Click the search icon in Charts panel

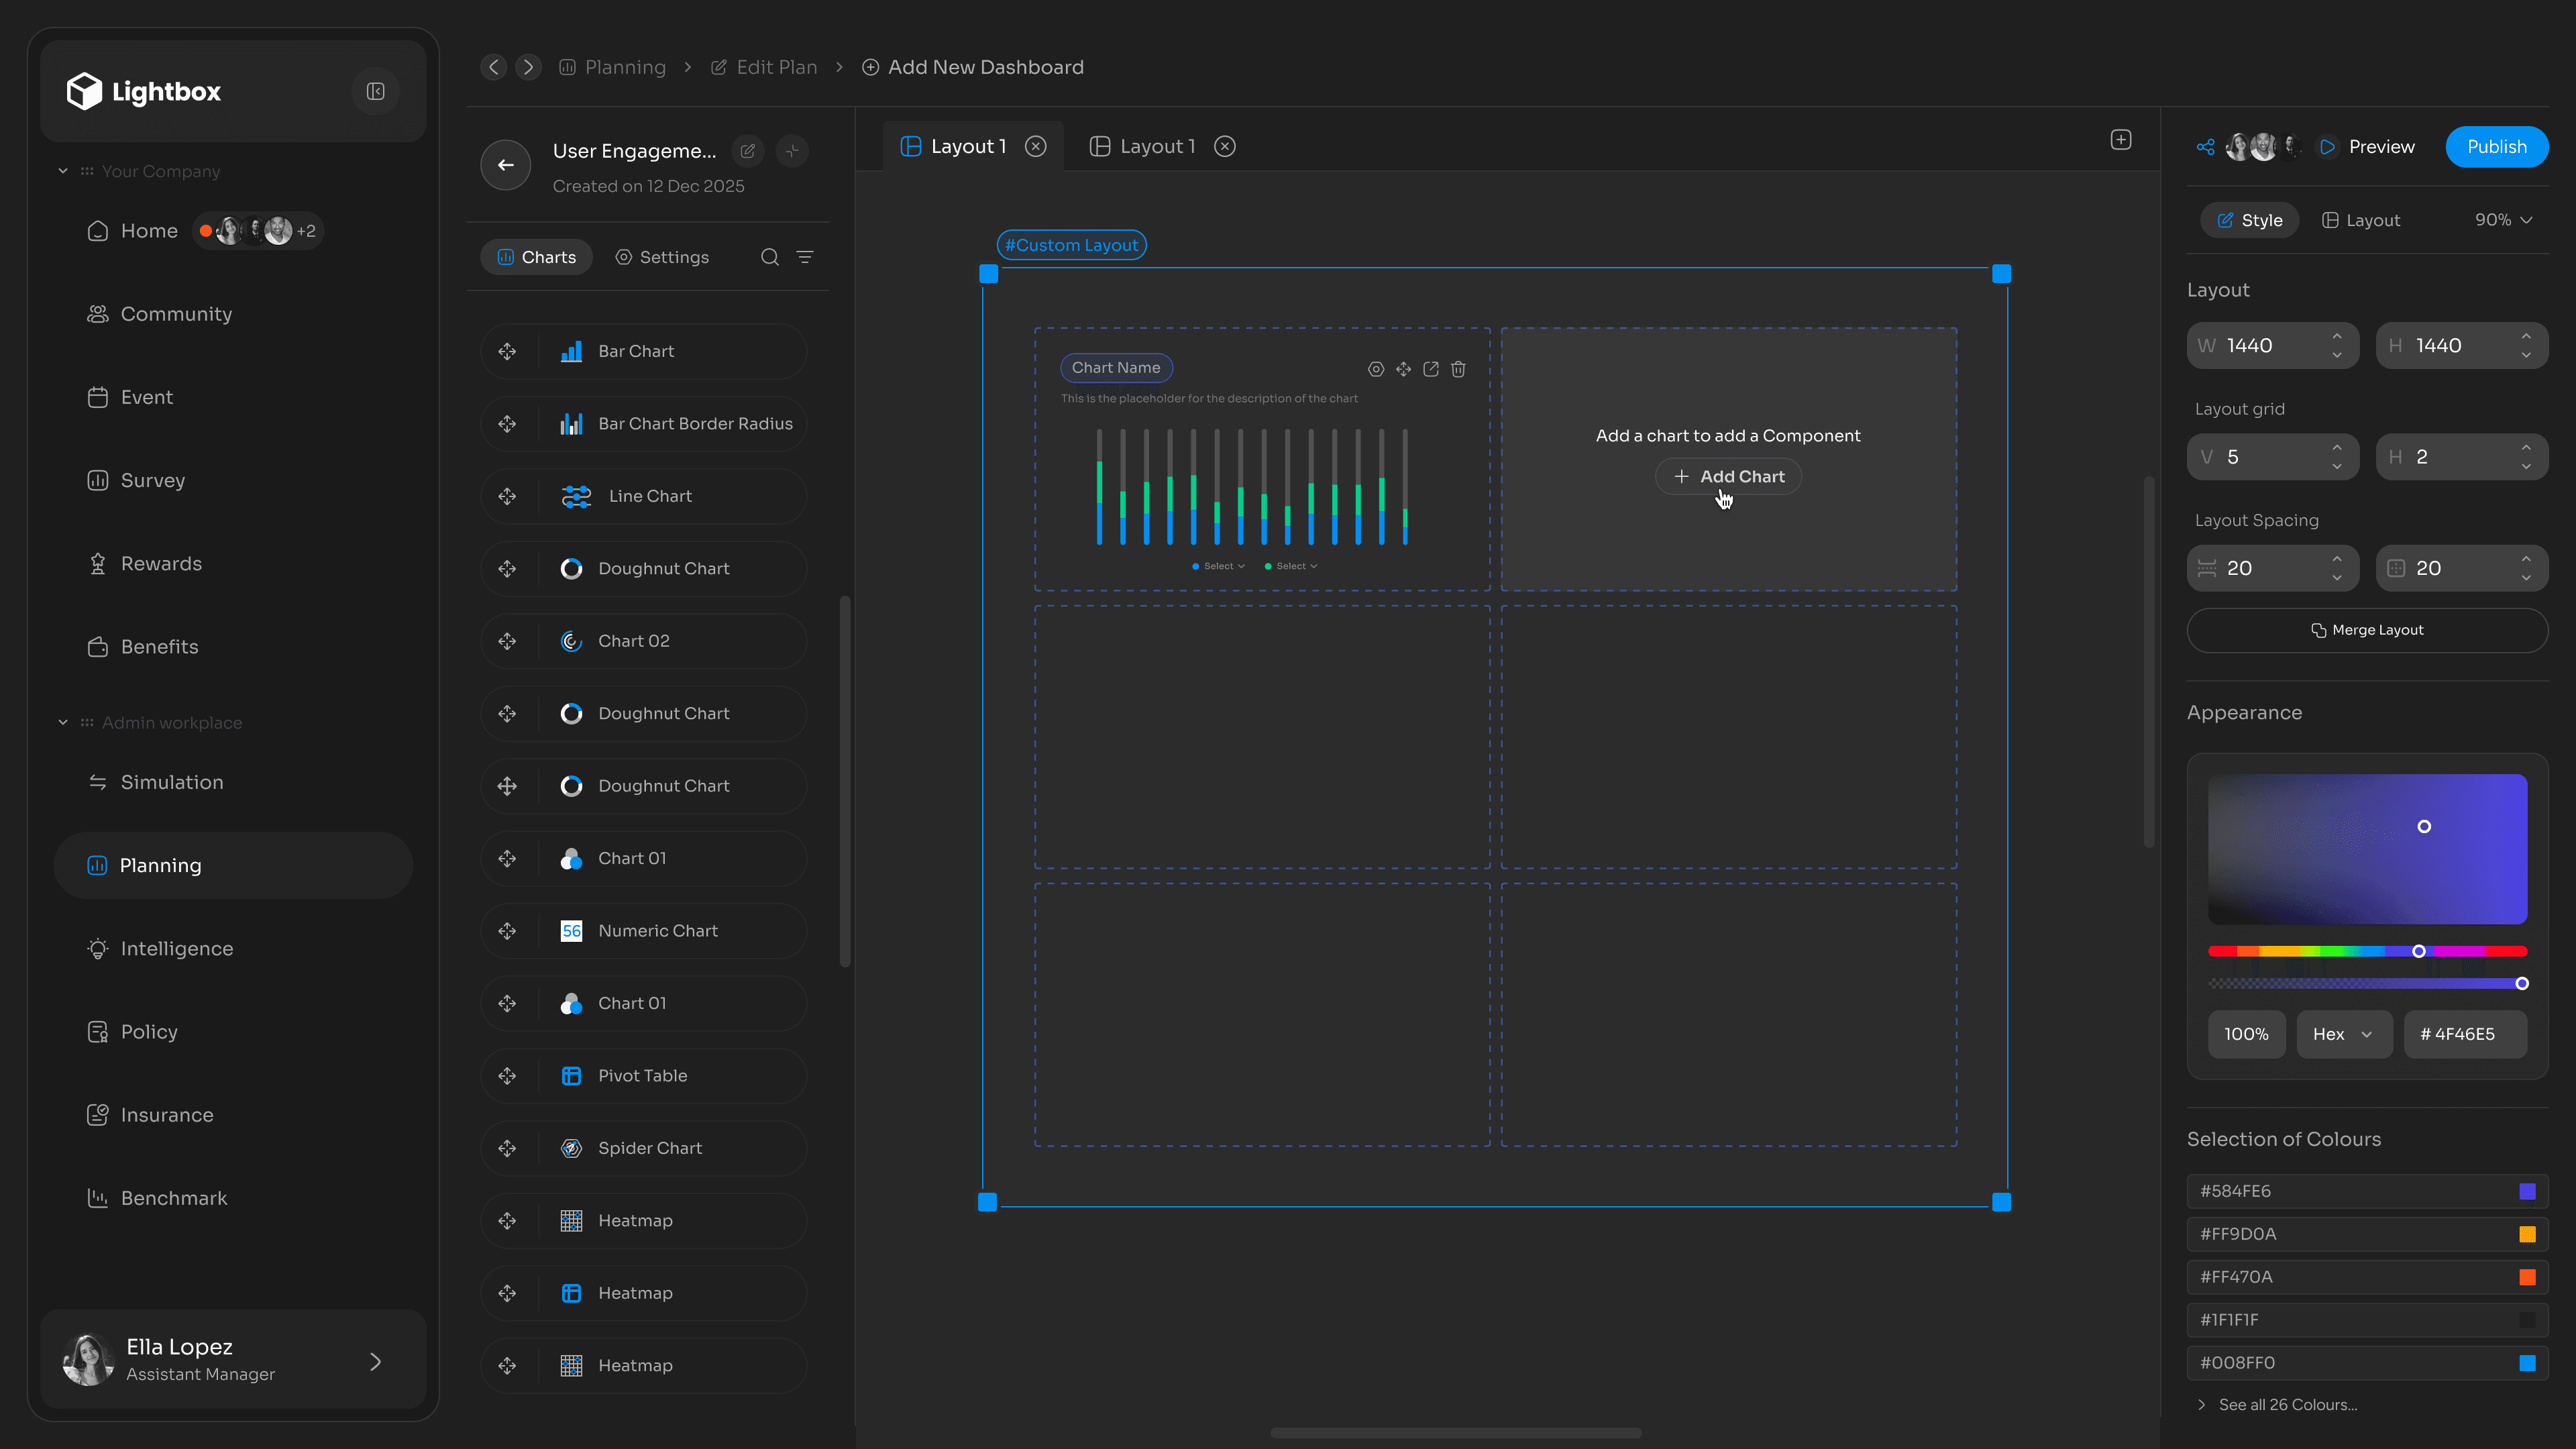(769, 257)
